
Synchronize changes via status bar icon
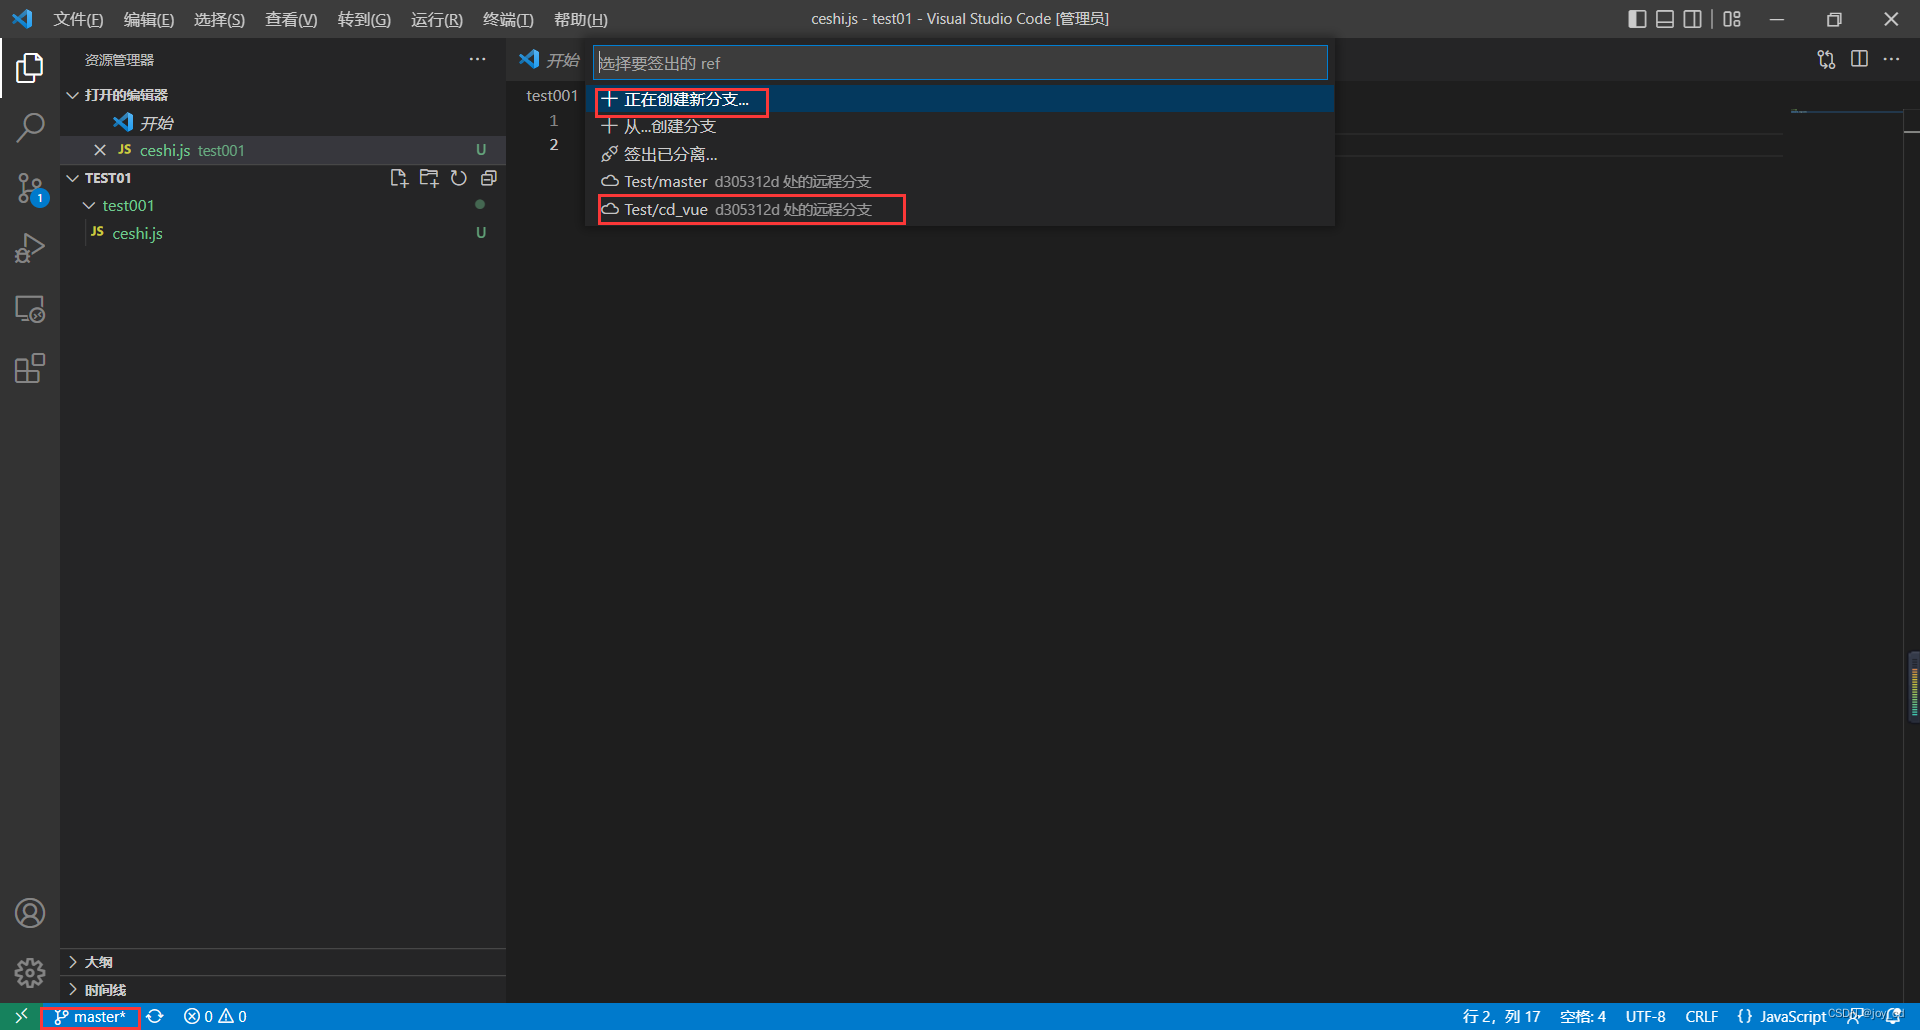(x=155, y=1016)
